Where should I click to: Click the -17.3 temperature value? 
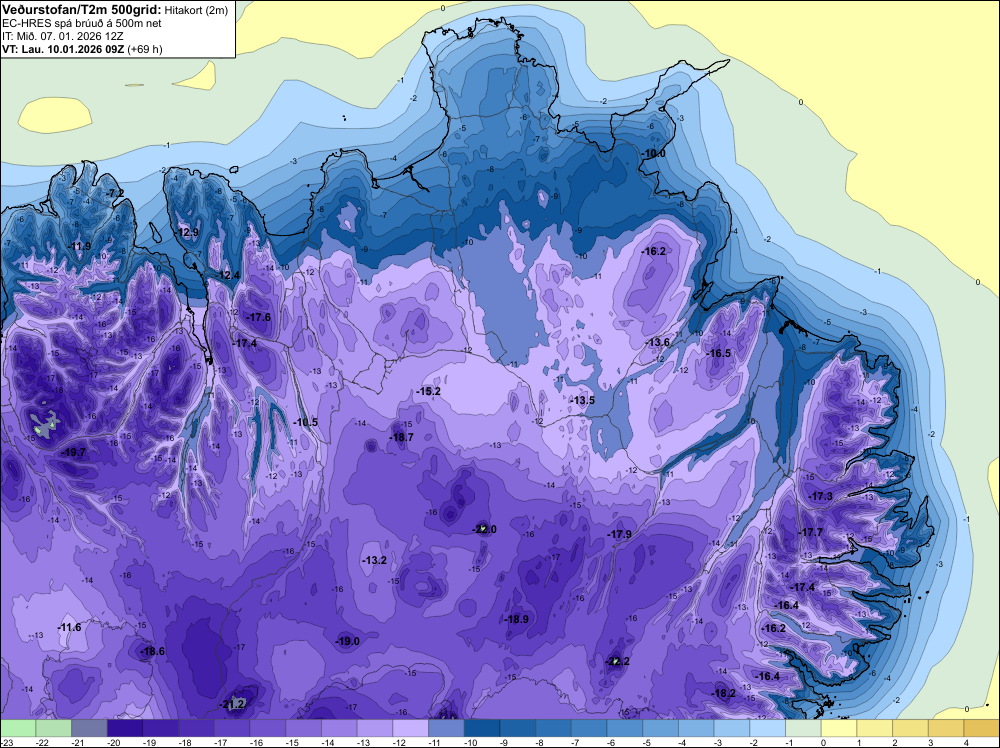coord(821,496)
